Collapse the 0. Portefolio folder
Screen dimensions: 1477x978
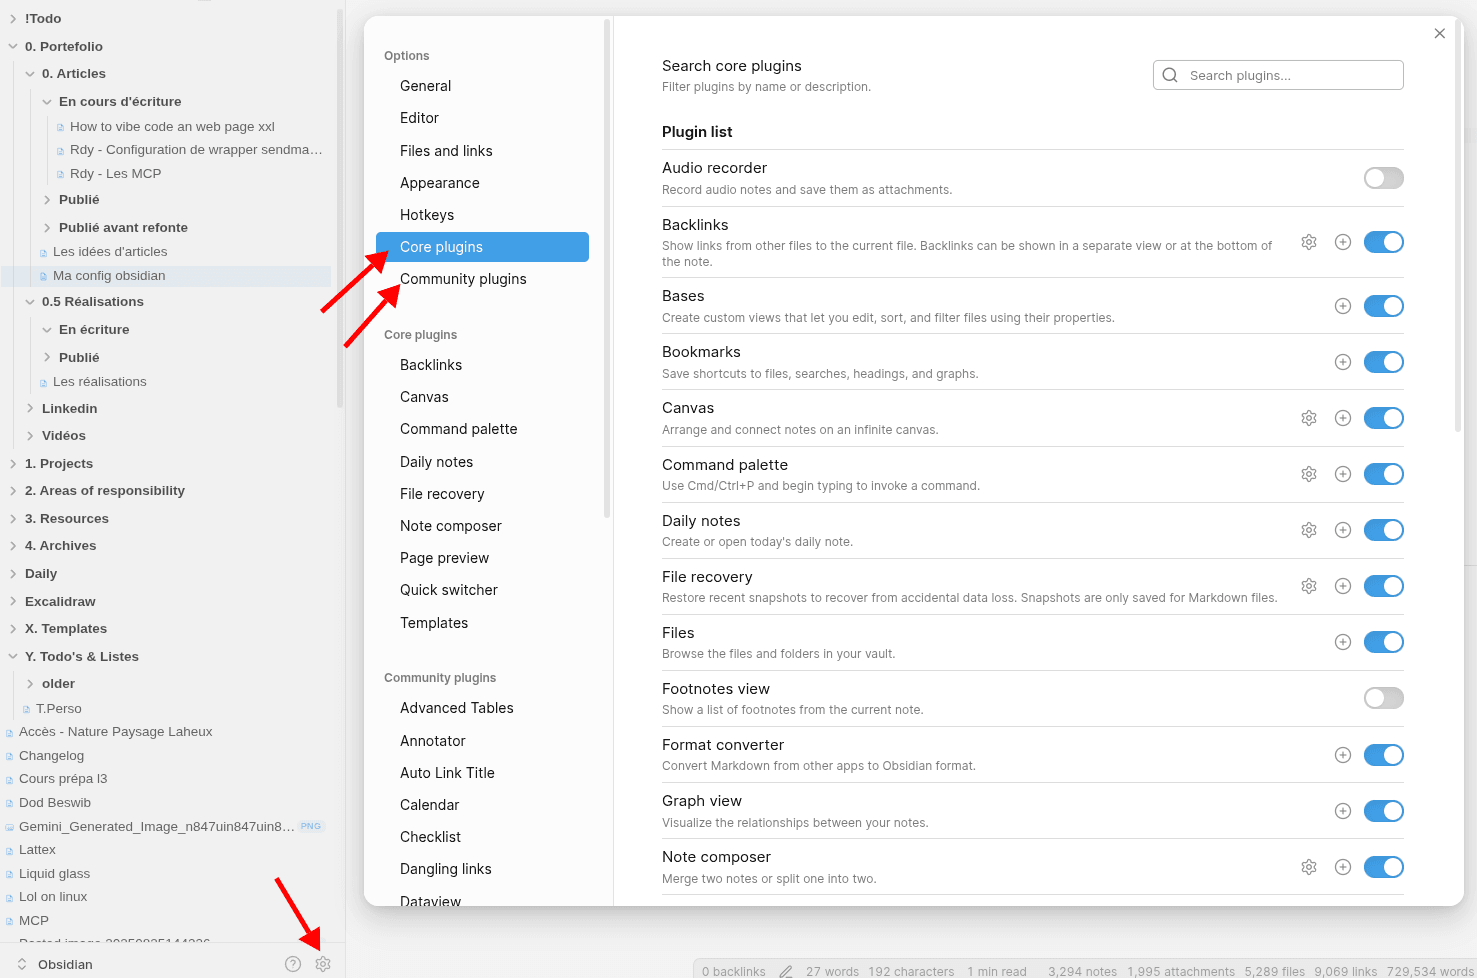13,47
